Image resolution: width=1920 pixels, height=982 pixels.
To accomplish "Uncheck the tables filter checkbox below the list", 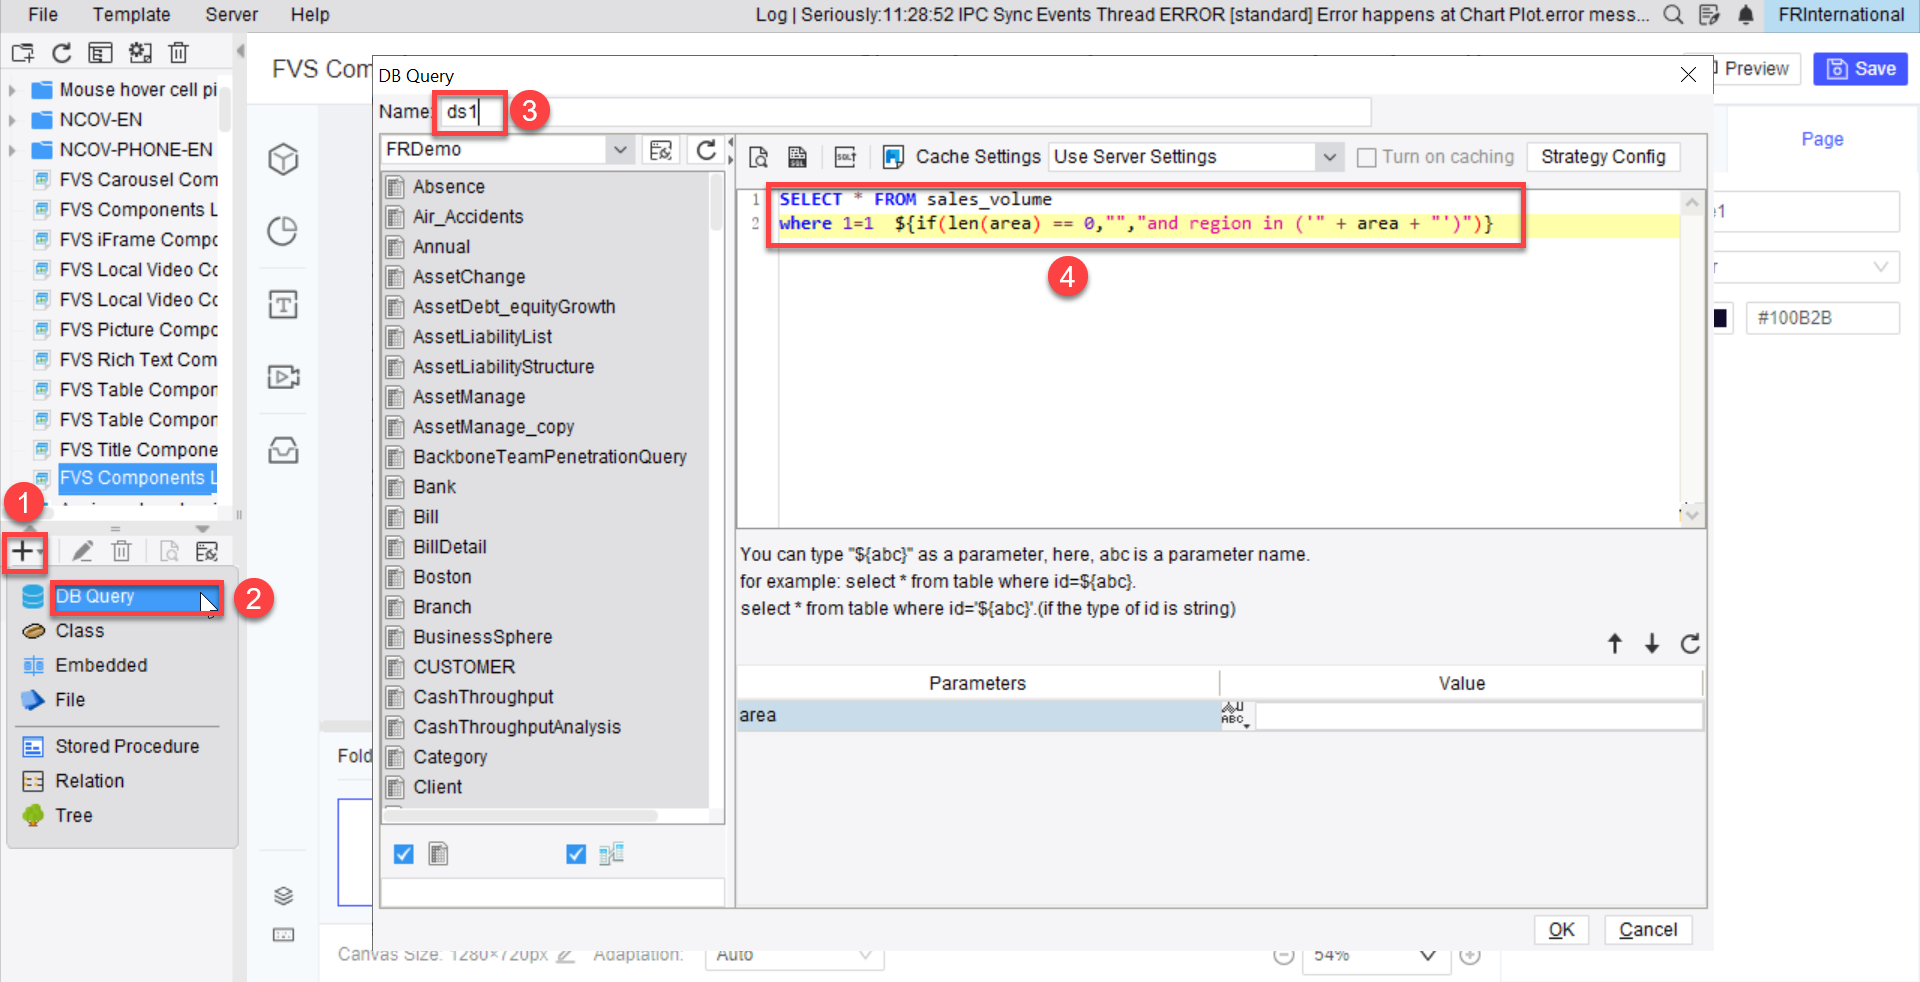I will tap(403, 854).
